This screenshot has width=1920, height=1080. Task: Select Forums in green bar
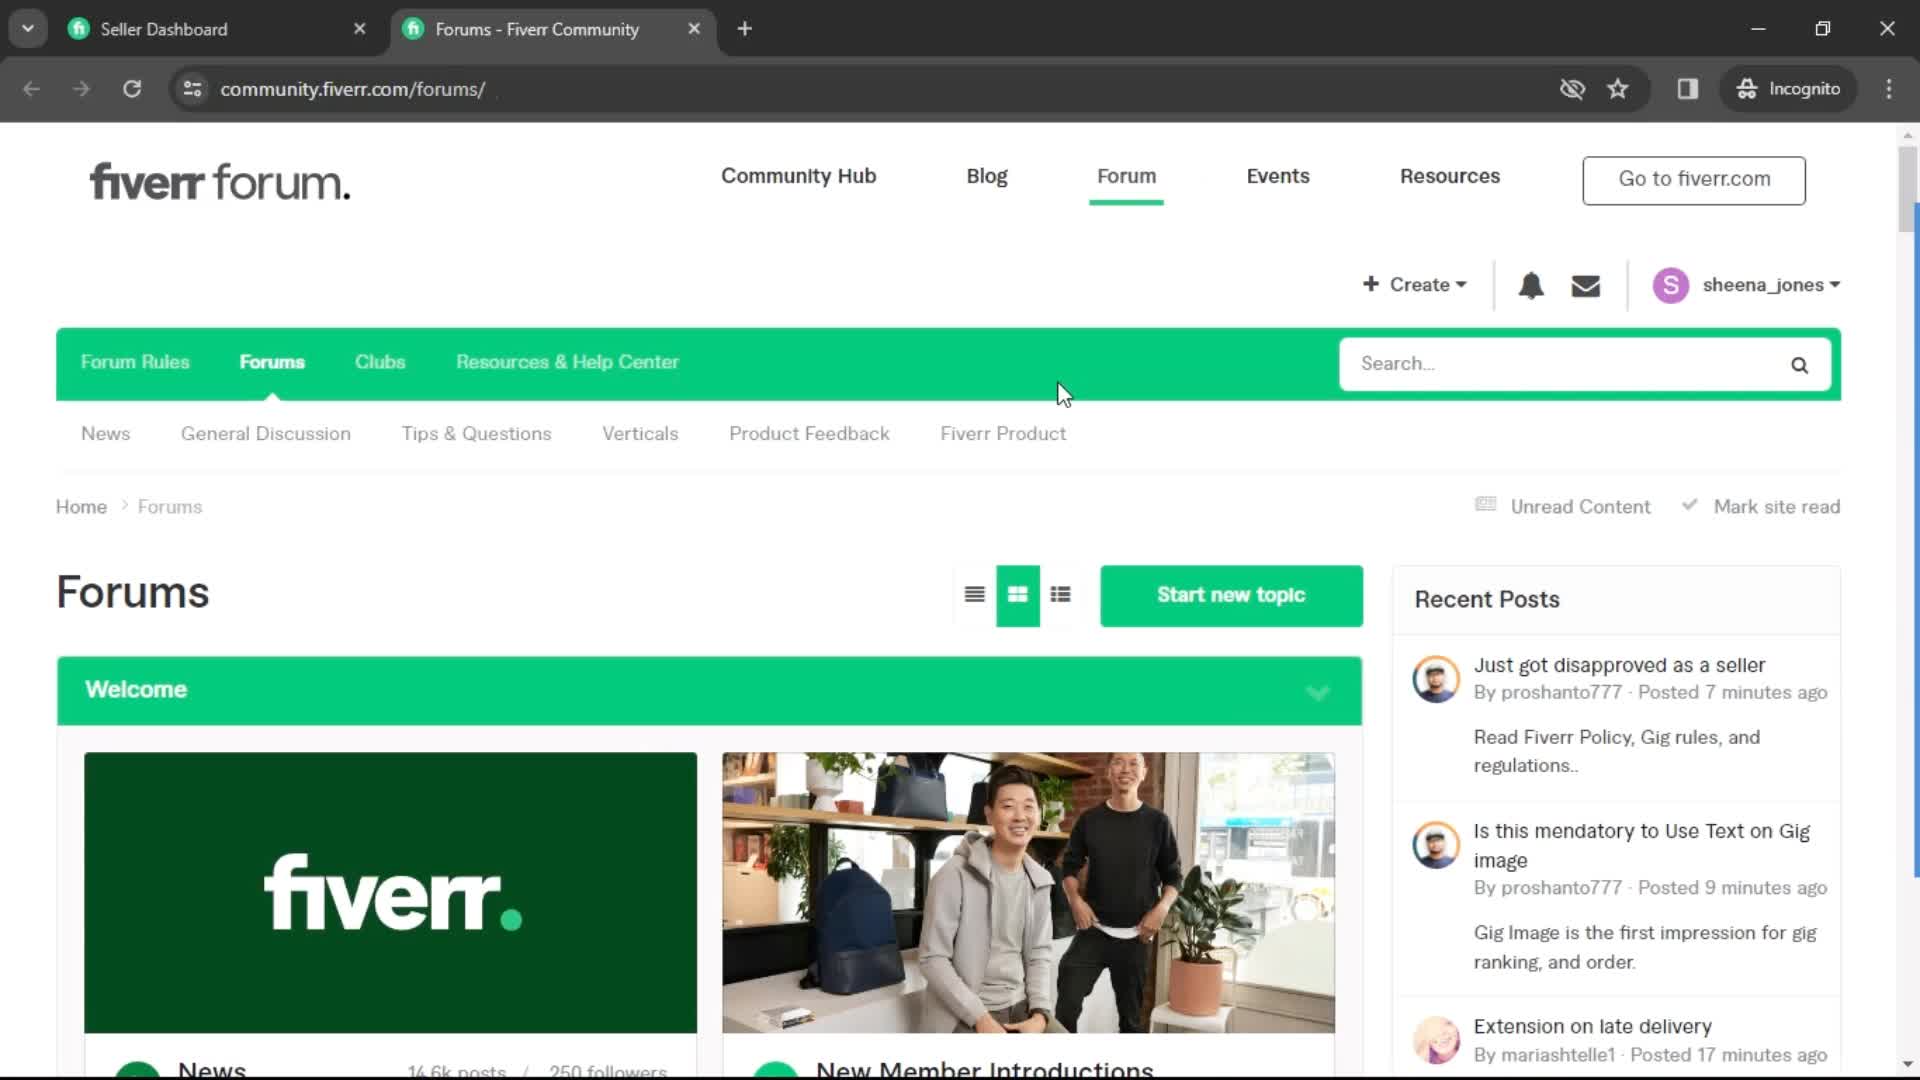click(272, 362)
